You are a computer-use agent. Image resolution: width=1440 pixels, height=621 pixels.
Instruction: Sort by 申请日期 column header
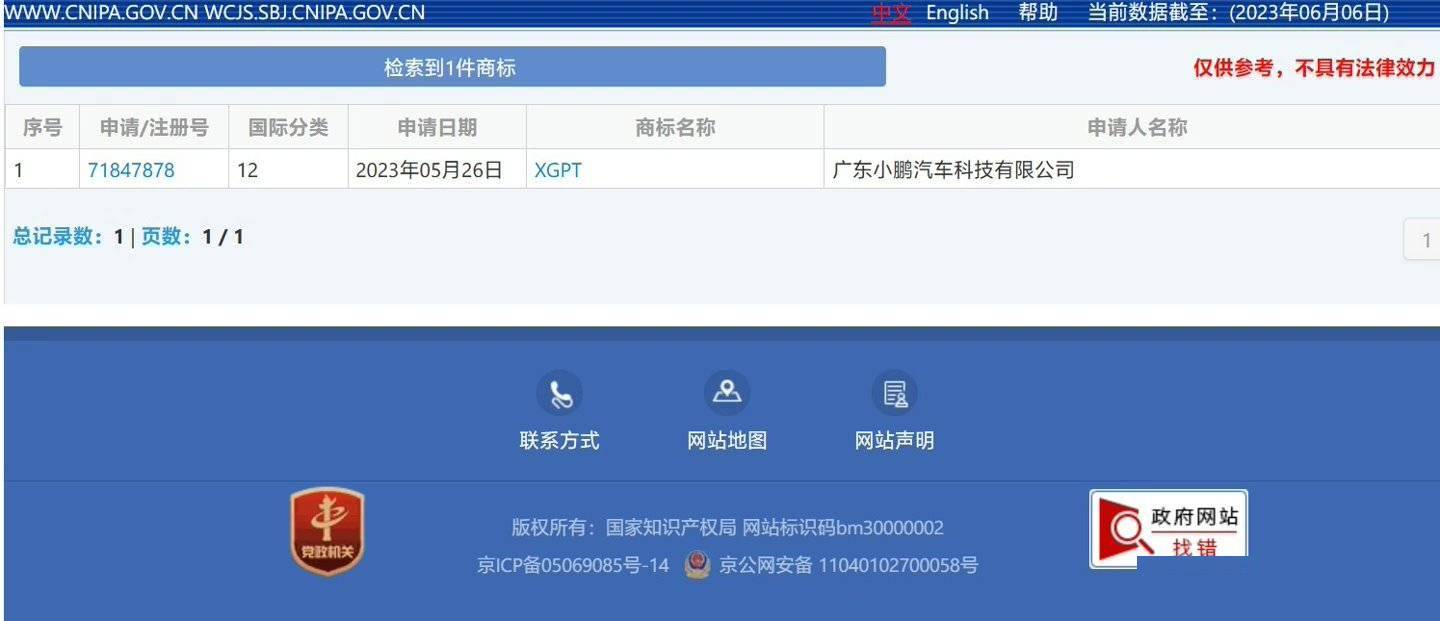coord(437,128)
